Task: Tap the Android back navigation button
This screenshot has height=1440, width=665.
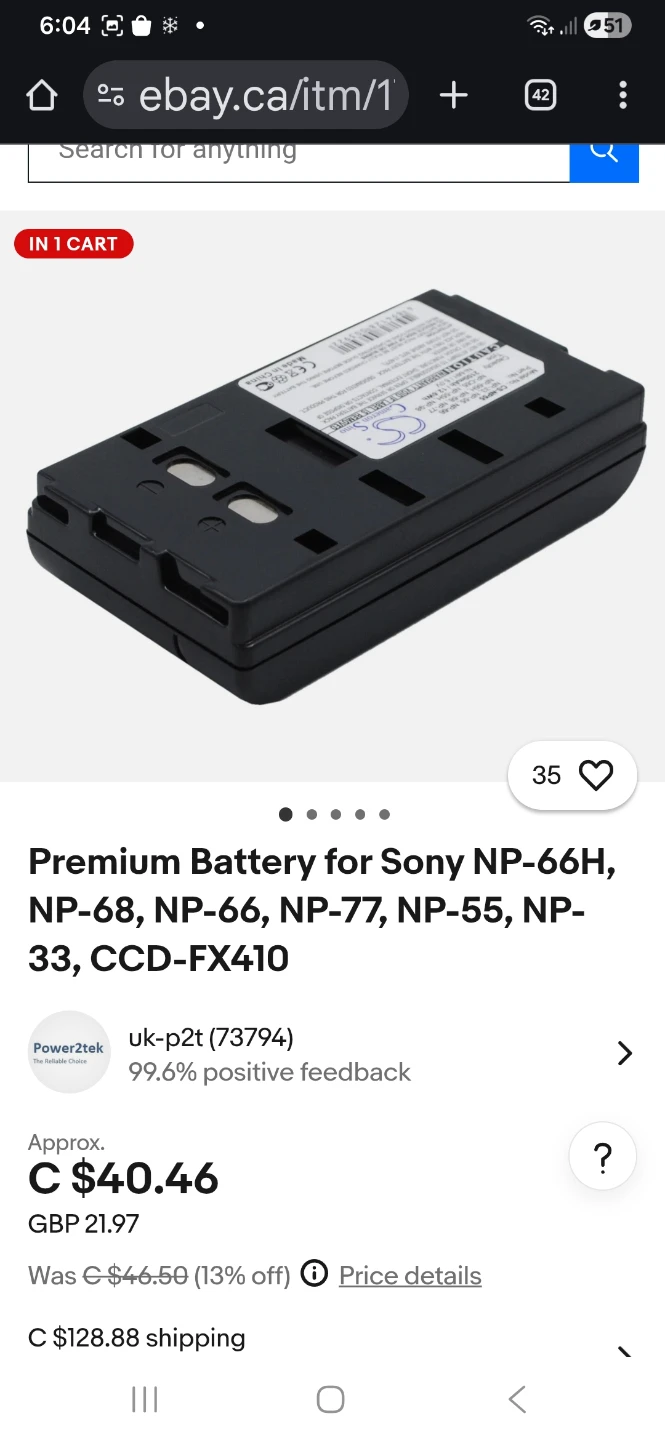Action: (517, 1399)
